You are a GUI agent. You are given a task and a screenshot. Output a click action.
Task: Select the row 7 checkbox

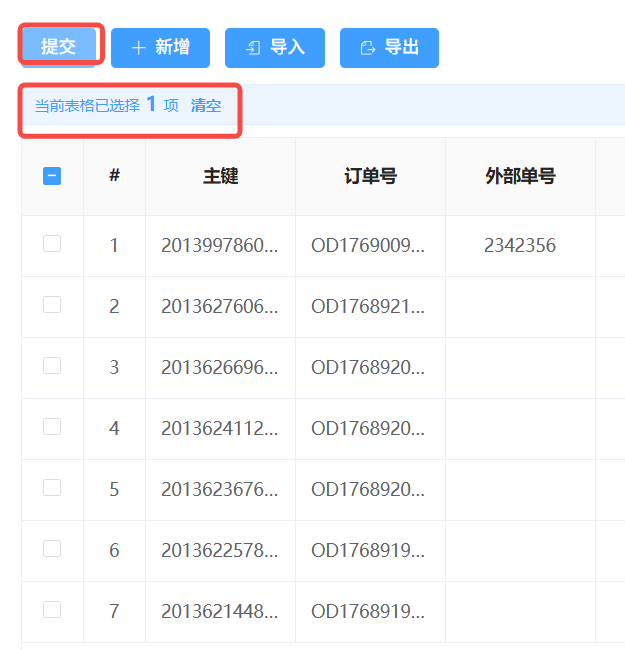(x=52, y=610)
